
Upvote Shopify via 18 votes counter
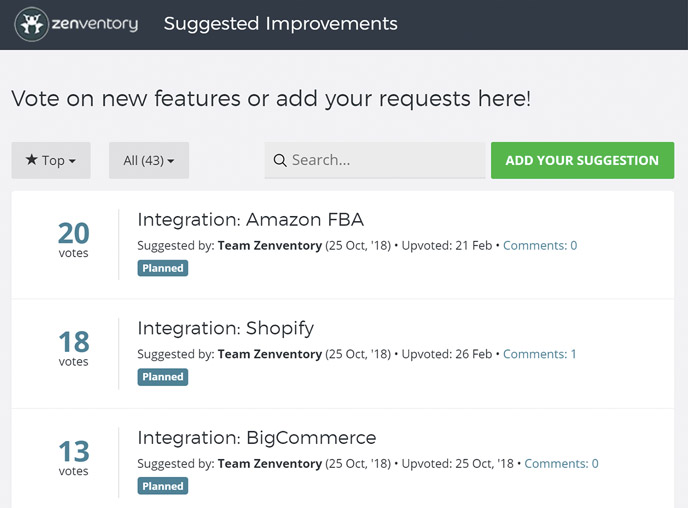74,348
